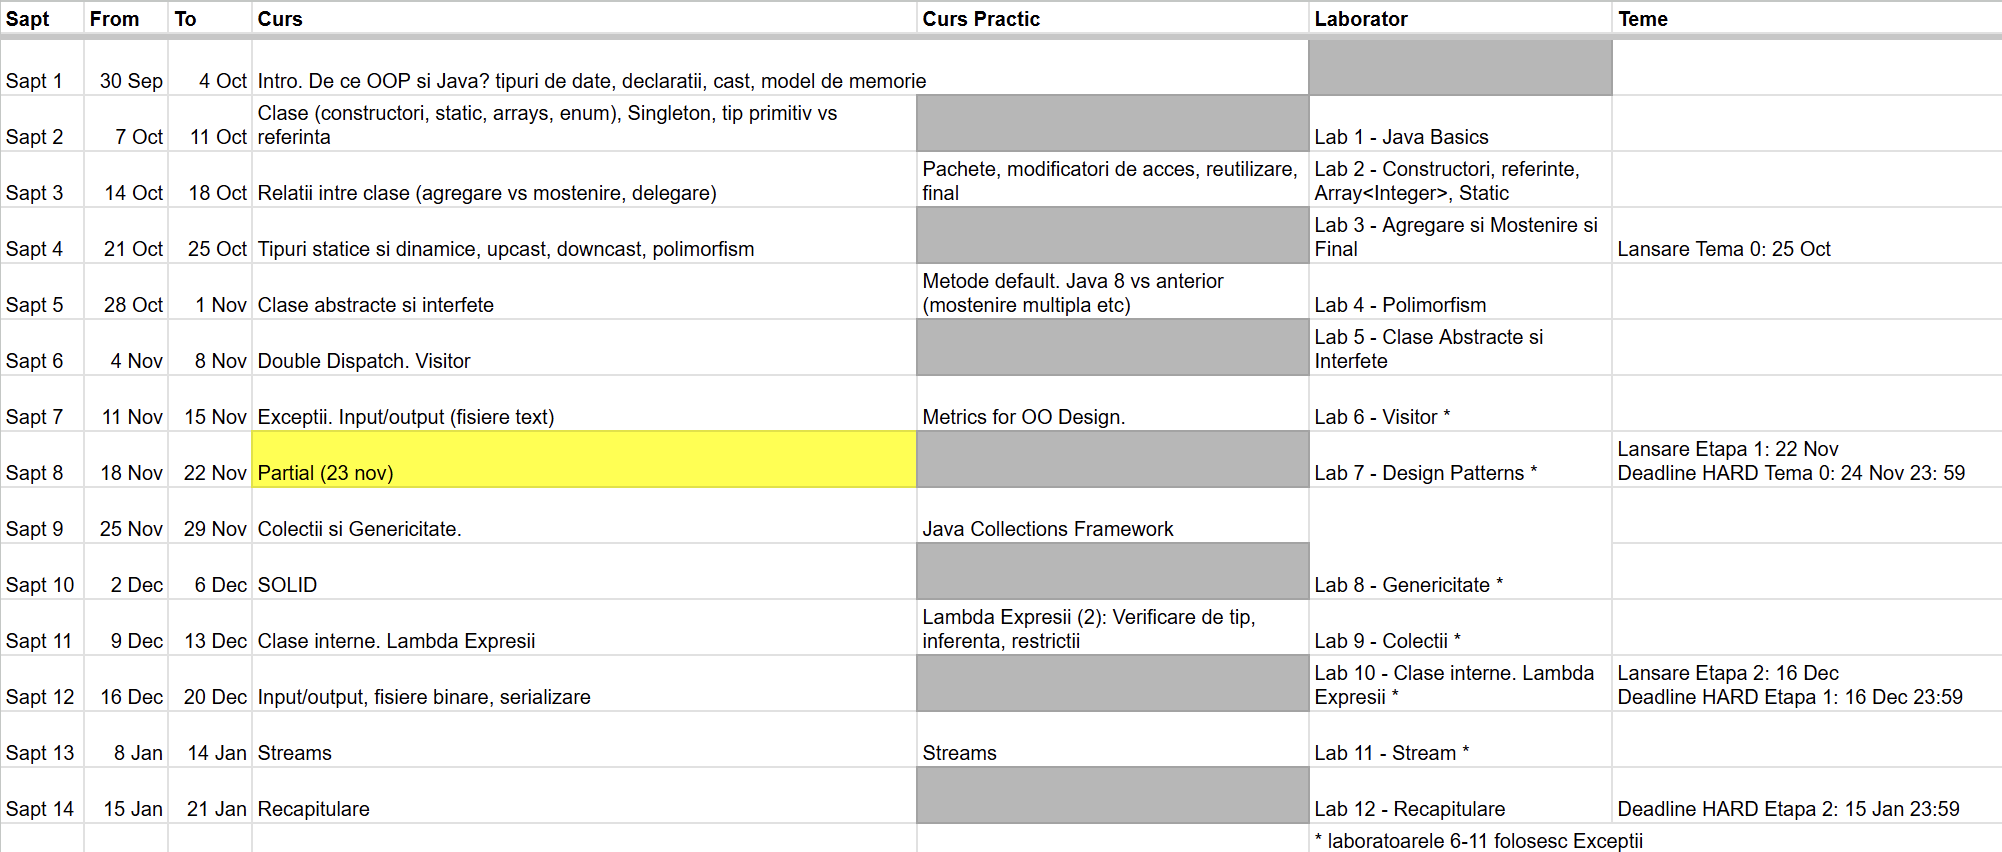Click the SOLID course cell

coord(584,572)
